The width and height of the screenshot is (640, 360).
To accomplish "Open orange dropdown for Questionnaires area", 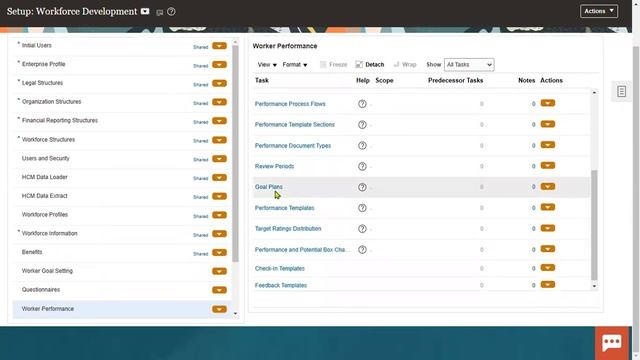I will (219, 290).
